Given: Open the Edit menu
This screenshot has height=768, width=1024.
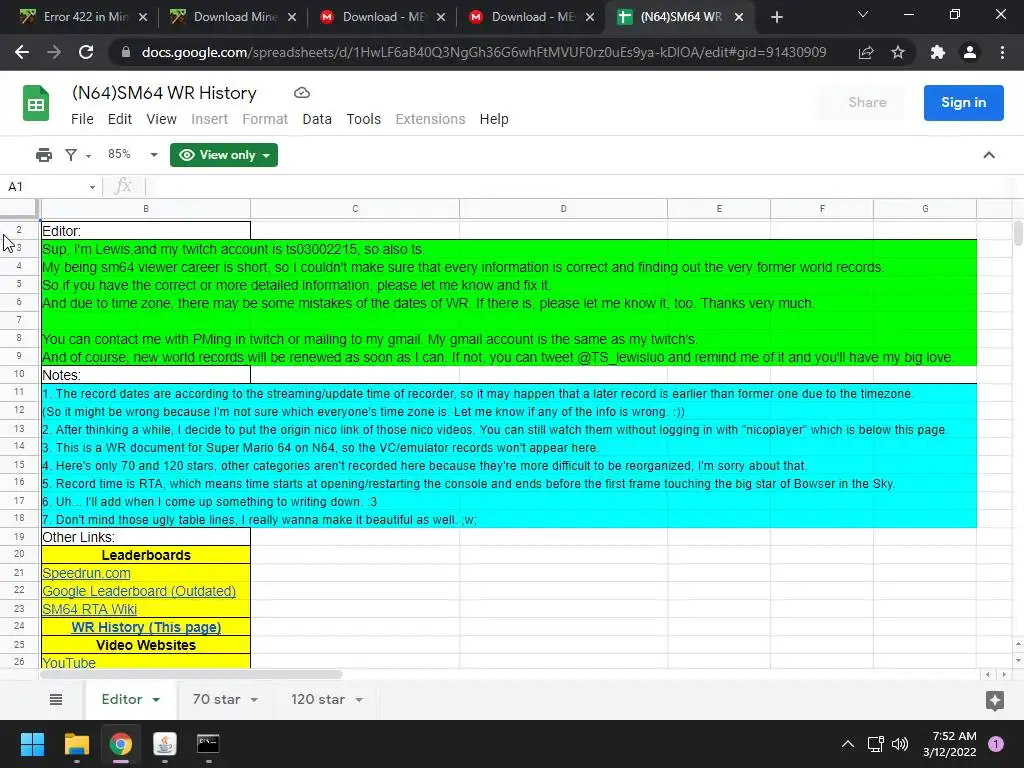Looking at the screenshot, I should [x=120, y=119].
